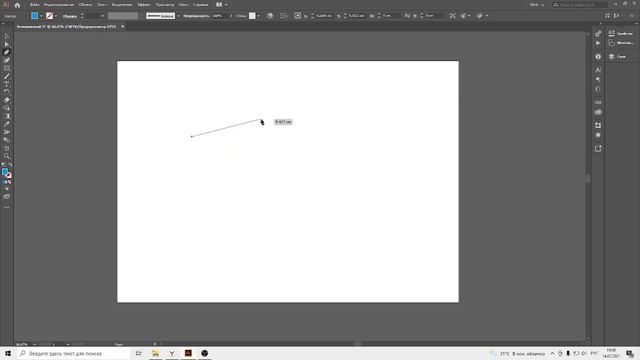This screenshot has height=360, width=640.
Task: Open the Info panel icon in the dock
Action: pyautogui.click(x=598, y=56)
